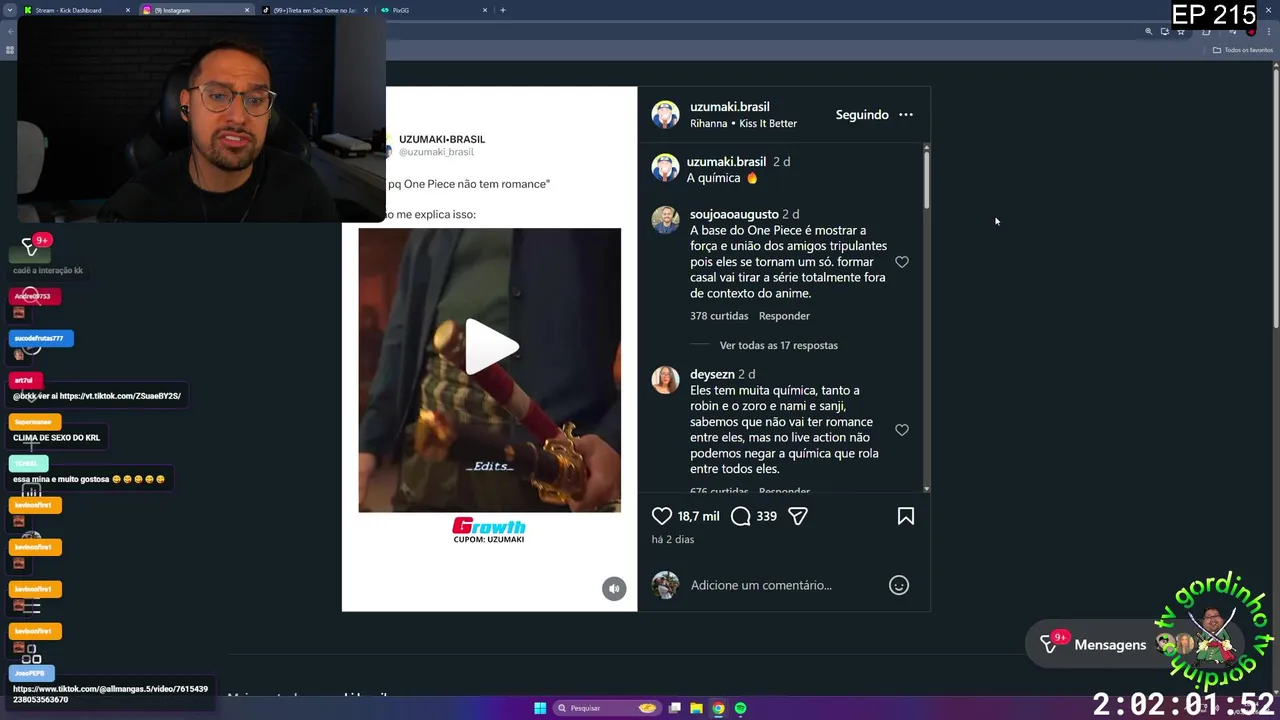Screen dimensions: 1280x720
Task: Open Todos os favoritos folder
Action: [1242, 50]
